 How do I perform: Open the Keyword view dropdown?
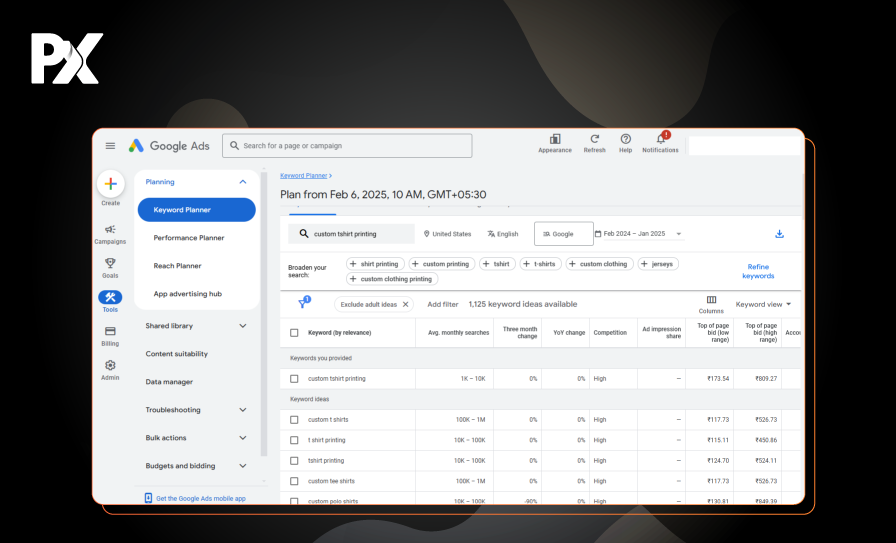(763, 304)
